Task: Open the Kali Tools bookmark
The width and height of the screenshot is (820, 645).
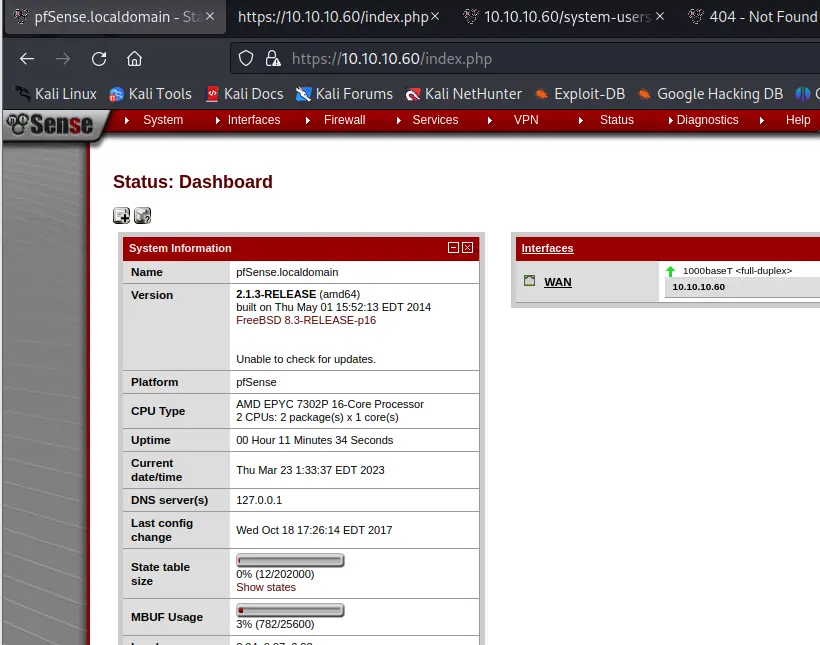Action: [150, 94]
